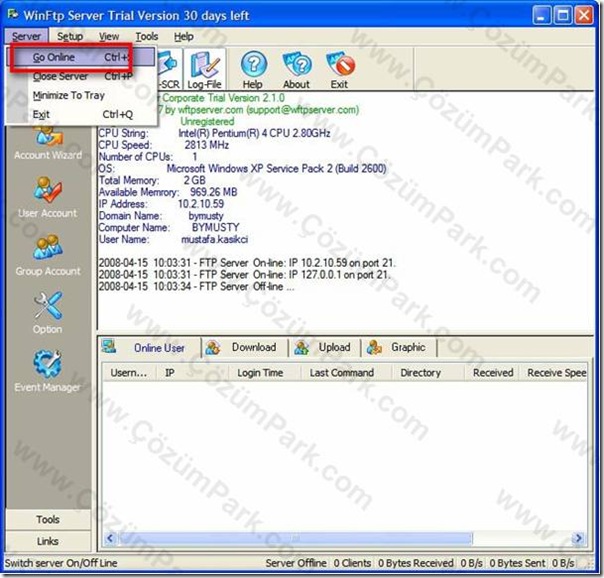Viewport: 604px width, 578px height.
Task: Open Event Manager in sidebar
Action: coord(48,370)
